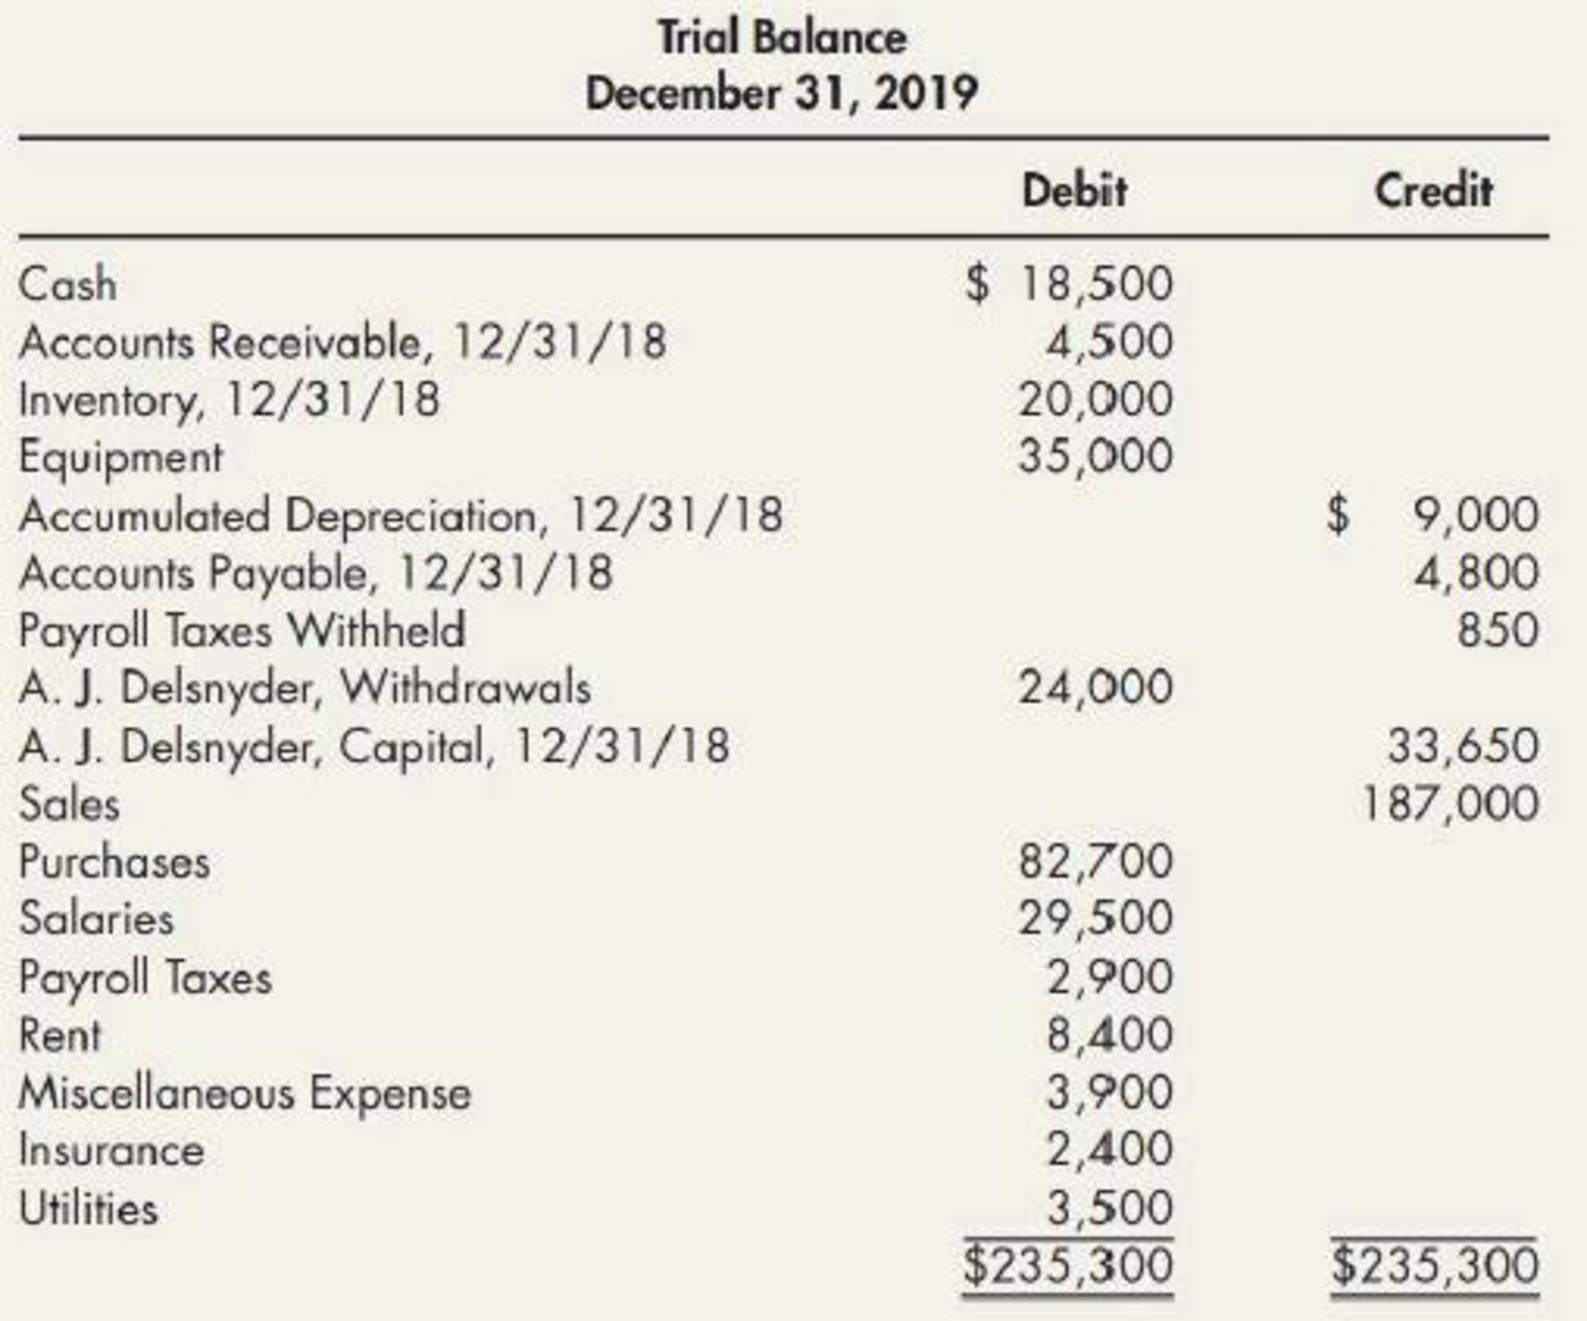The height and width of the screenshot is (1321, 1587).
Task: Click the Salaries account label
Action: click(x=96, y=919)
